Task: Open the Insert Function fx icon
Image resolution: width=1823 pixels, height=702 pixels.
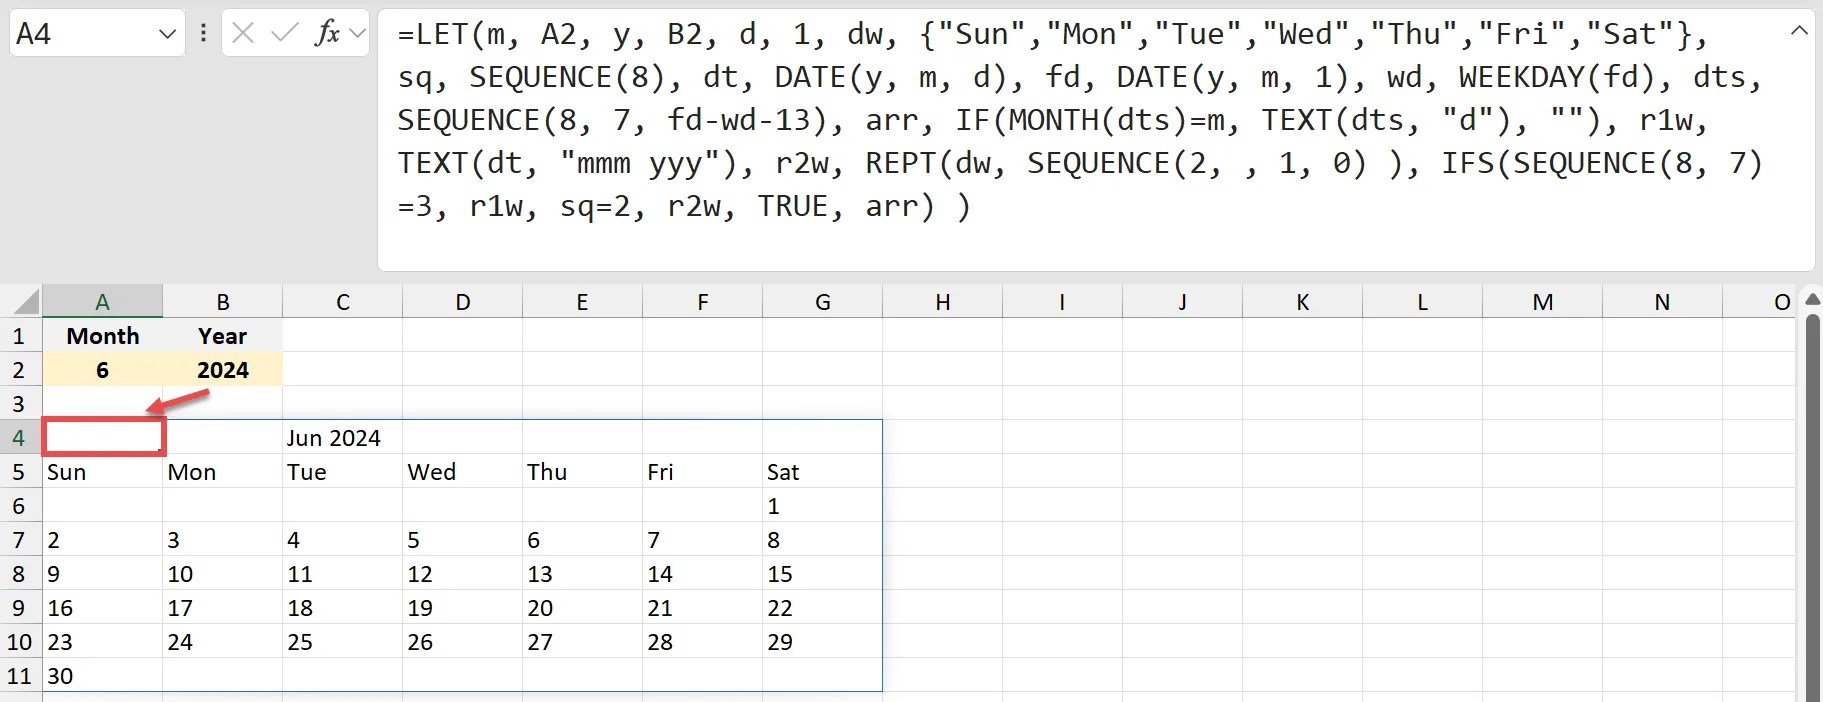Action: tap(327, 34)
